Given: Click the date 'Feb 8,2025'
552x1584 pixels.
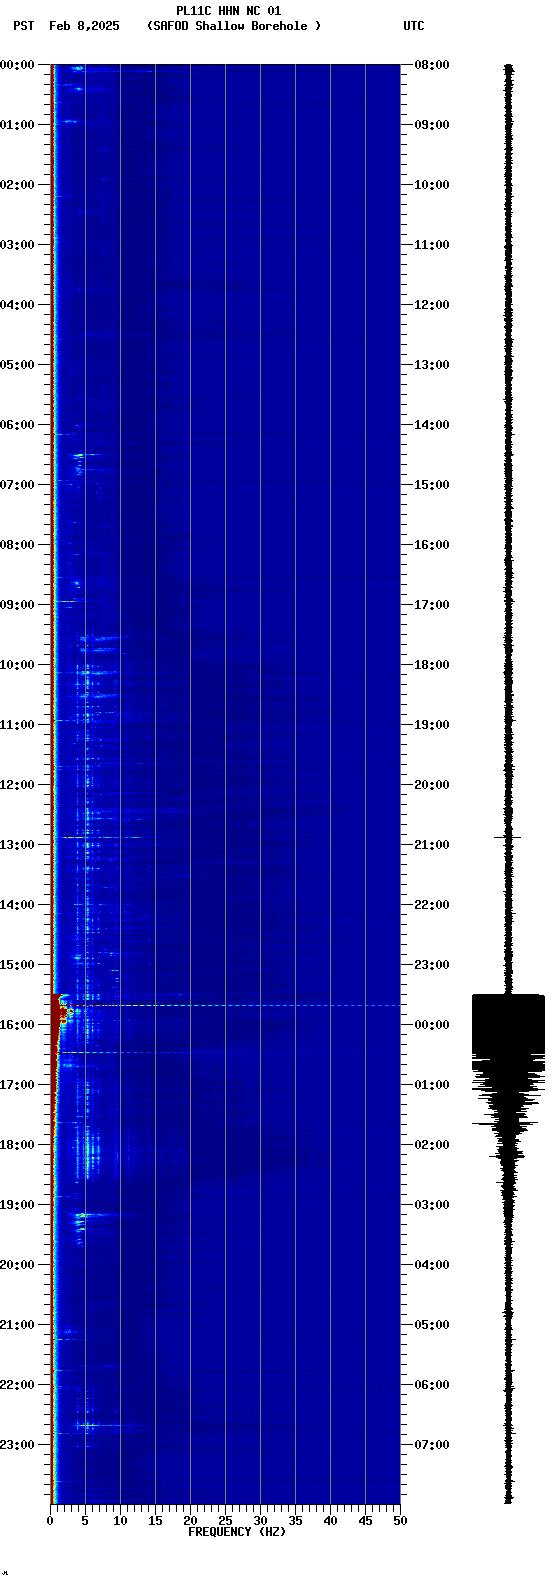Looking at the screenshot, I should click(84, 26).
